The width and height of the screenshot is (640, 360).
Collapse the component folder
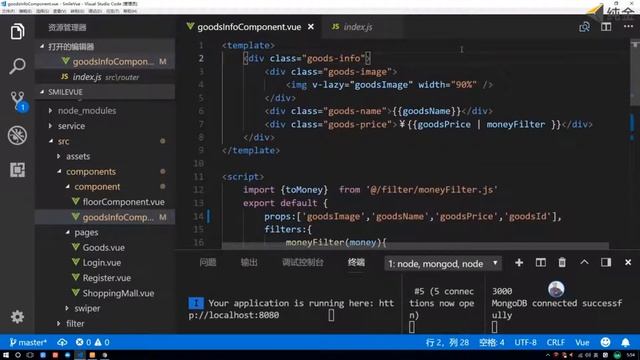pos(67,187)
